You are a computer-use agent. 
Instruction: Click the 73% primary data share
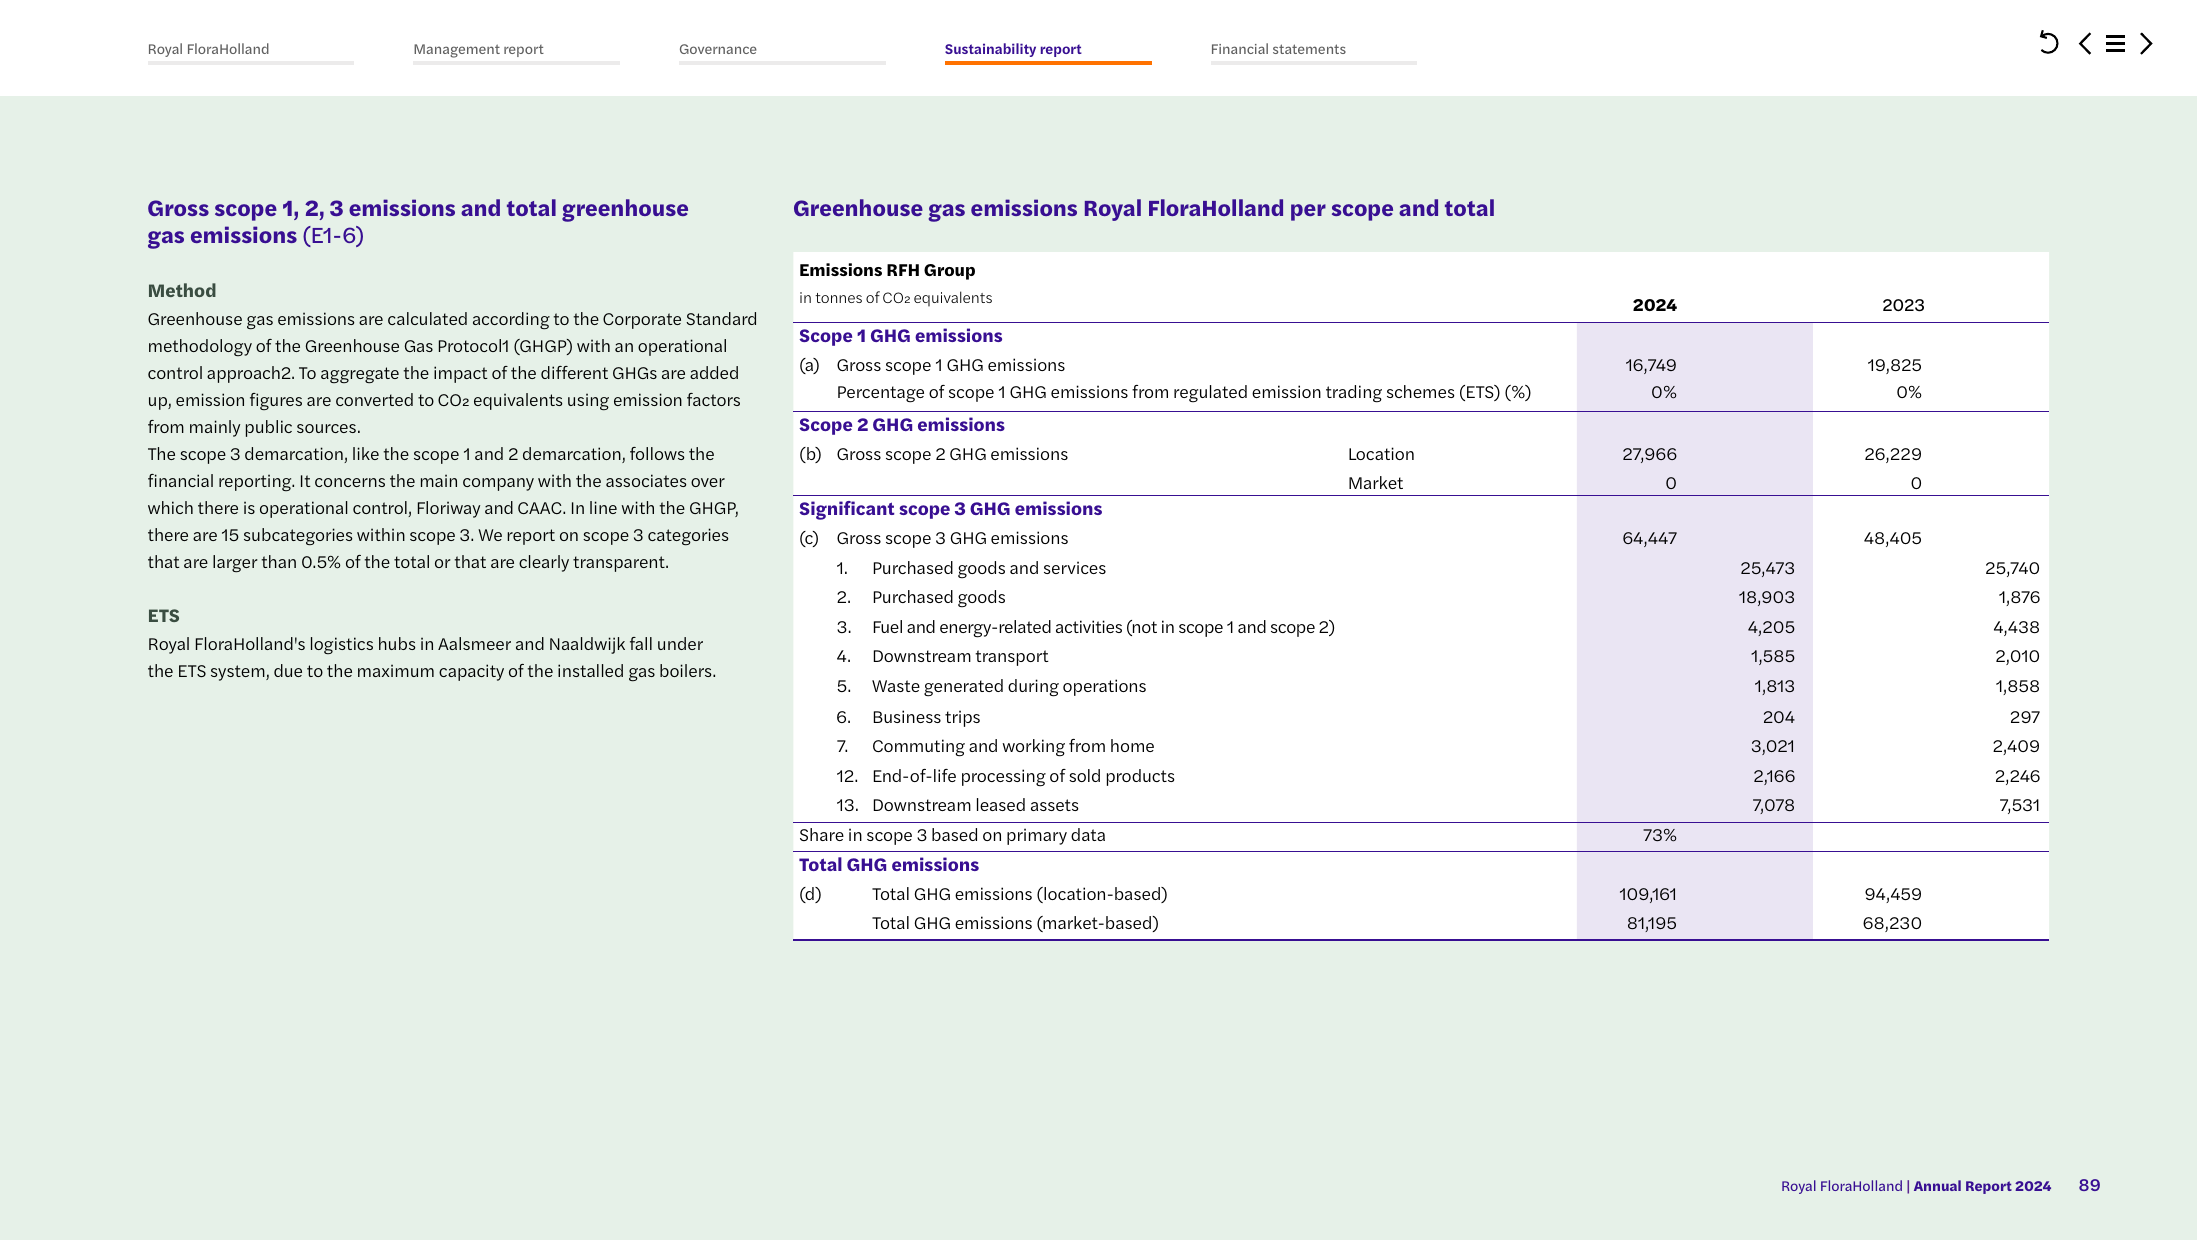coord(1659,835)
